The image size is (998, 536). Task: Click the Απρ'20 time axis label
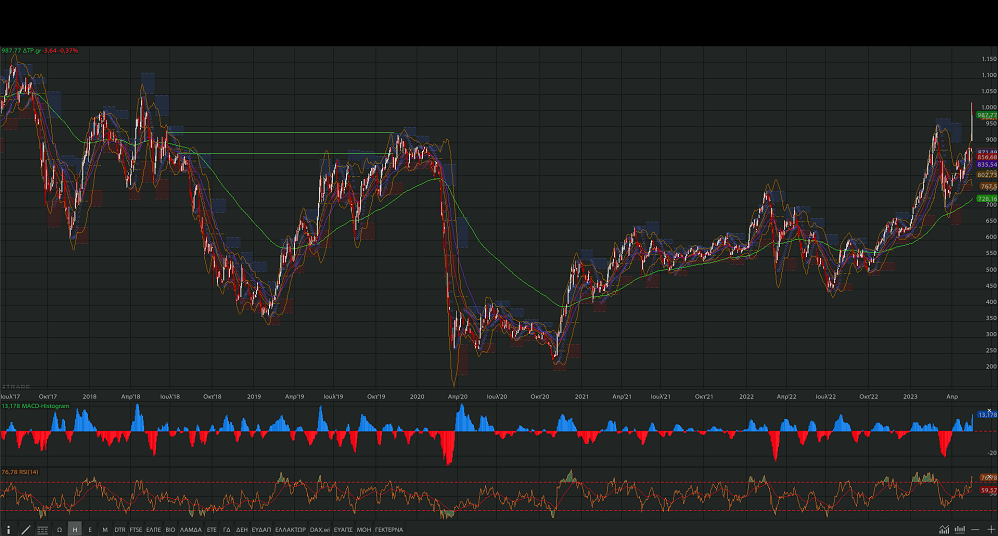click(x=458, y=397)
